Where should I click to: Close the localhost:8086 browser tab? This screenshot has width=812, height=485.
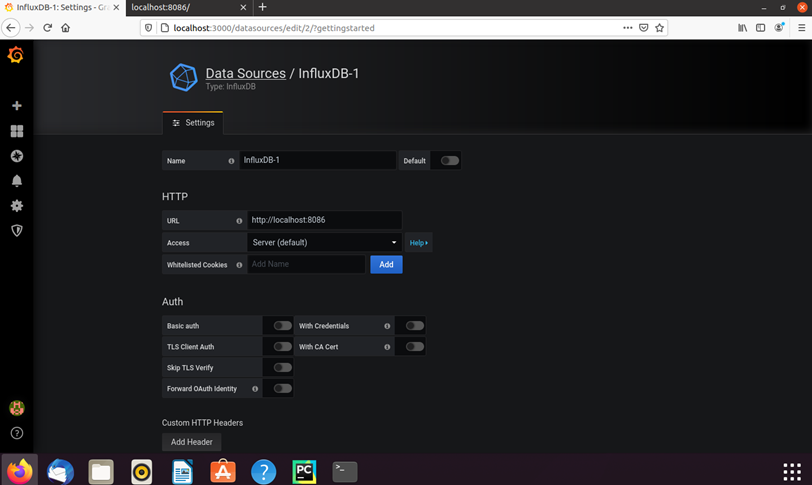coord(243,7)
